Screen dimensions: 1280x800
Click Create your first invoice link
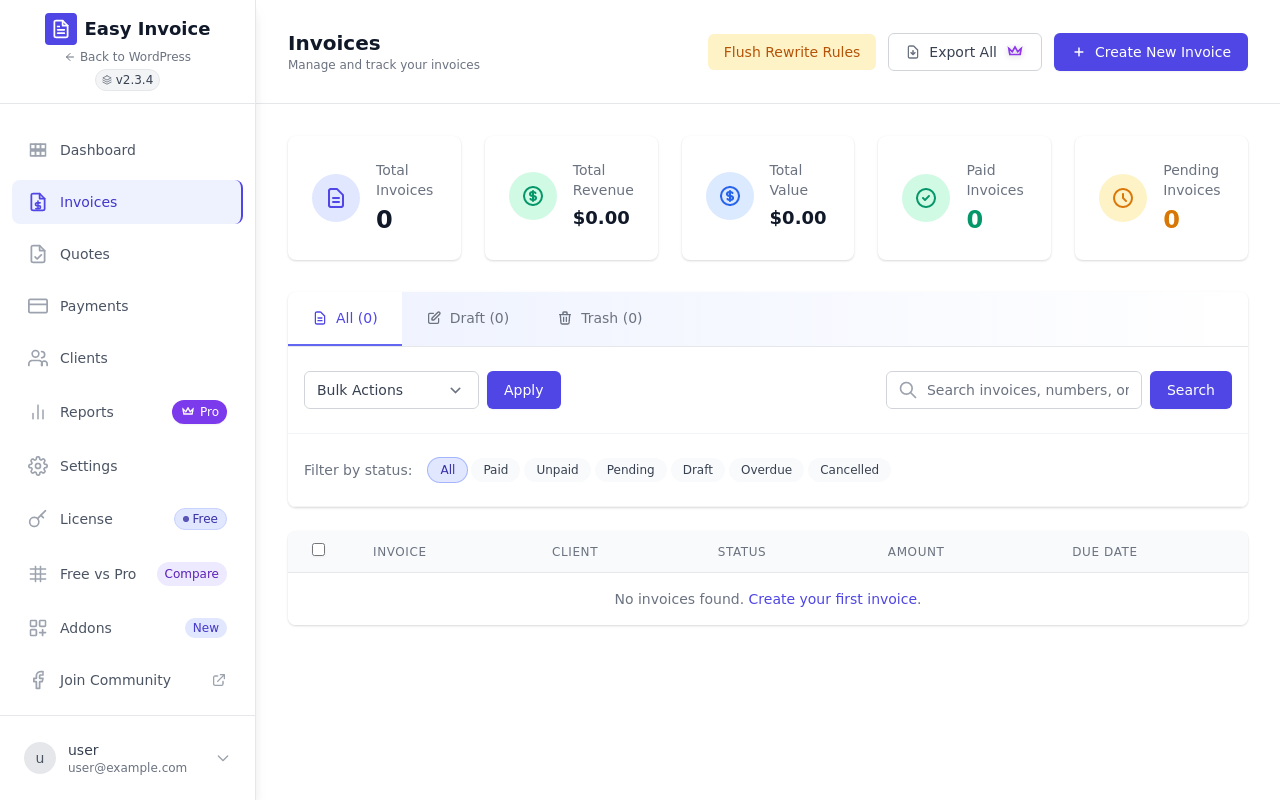click(833, 599)
